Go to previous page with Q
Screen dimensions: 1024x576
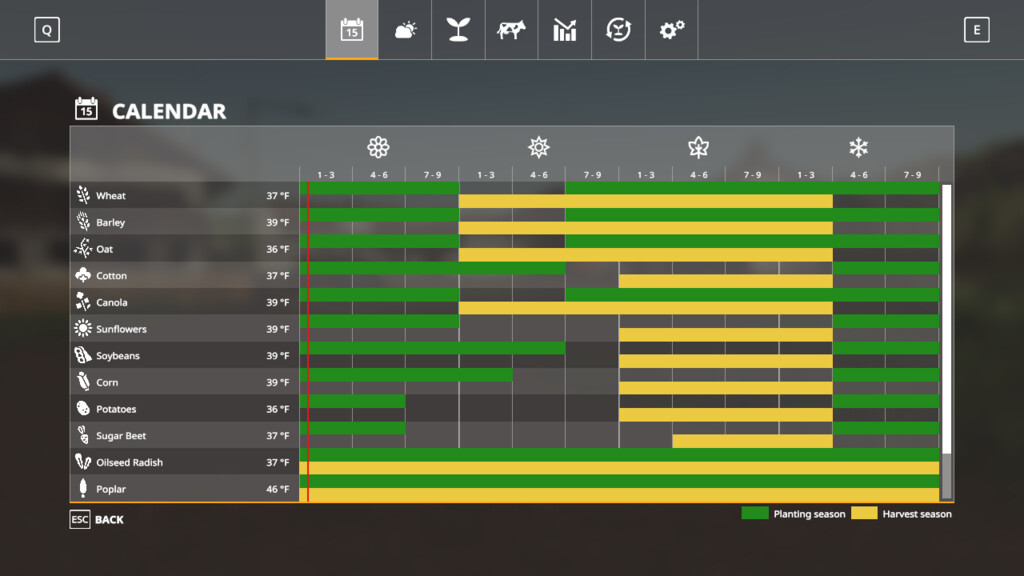coord(47,30)
